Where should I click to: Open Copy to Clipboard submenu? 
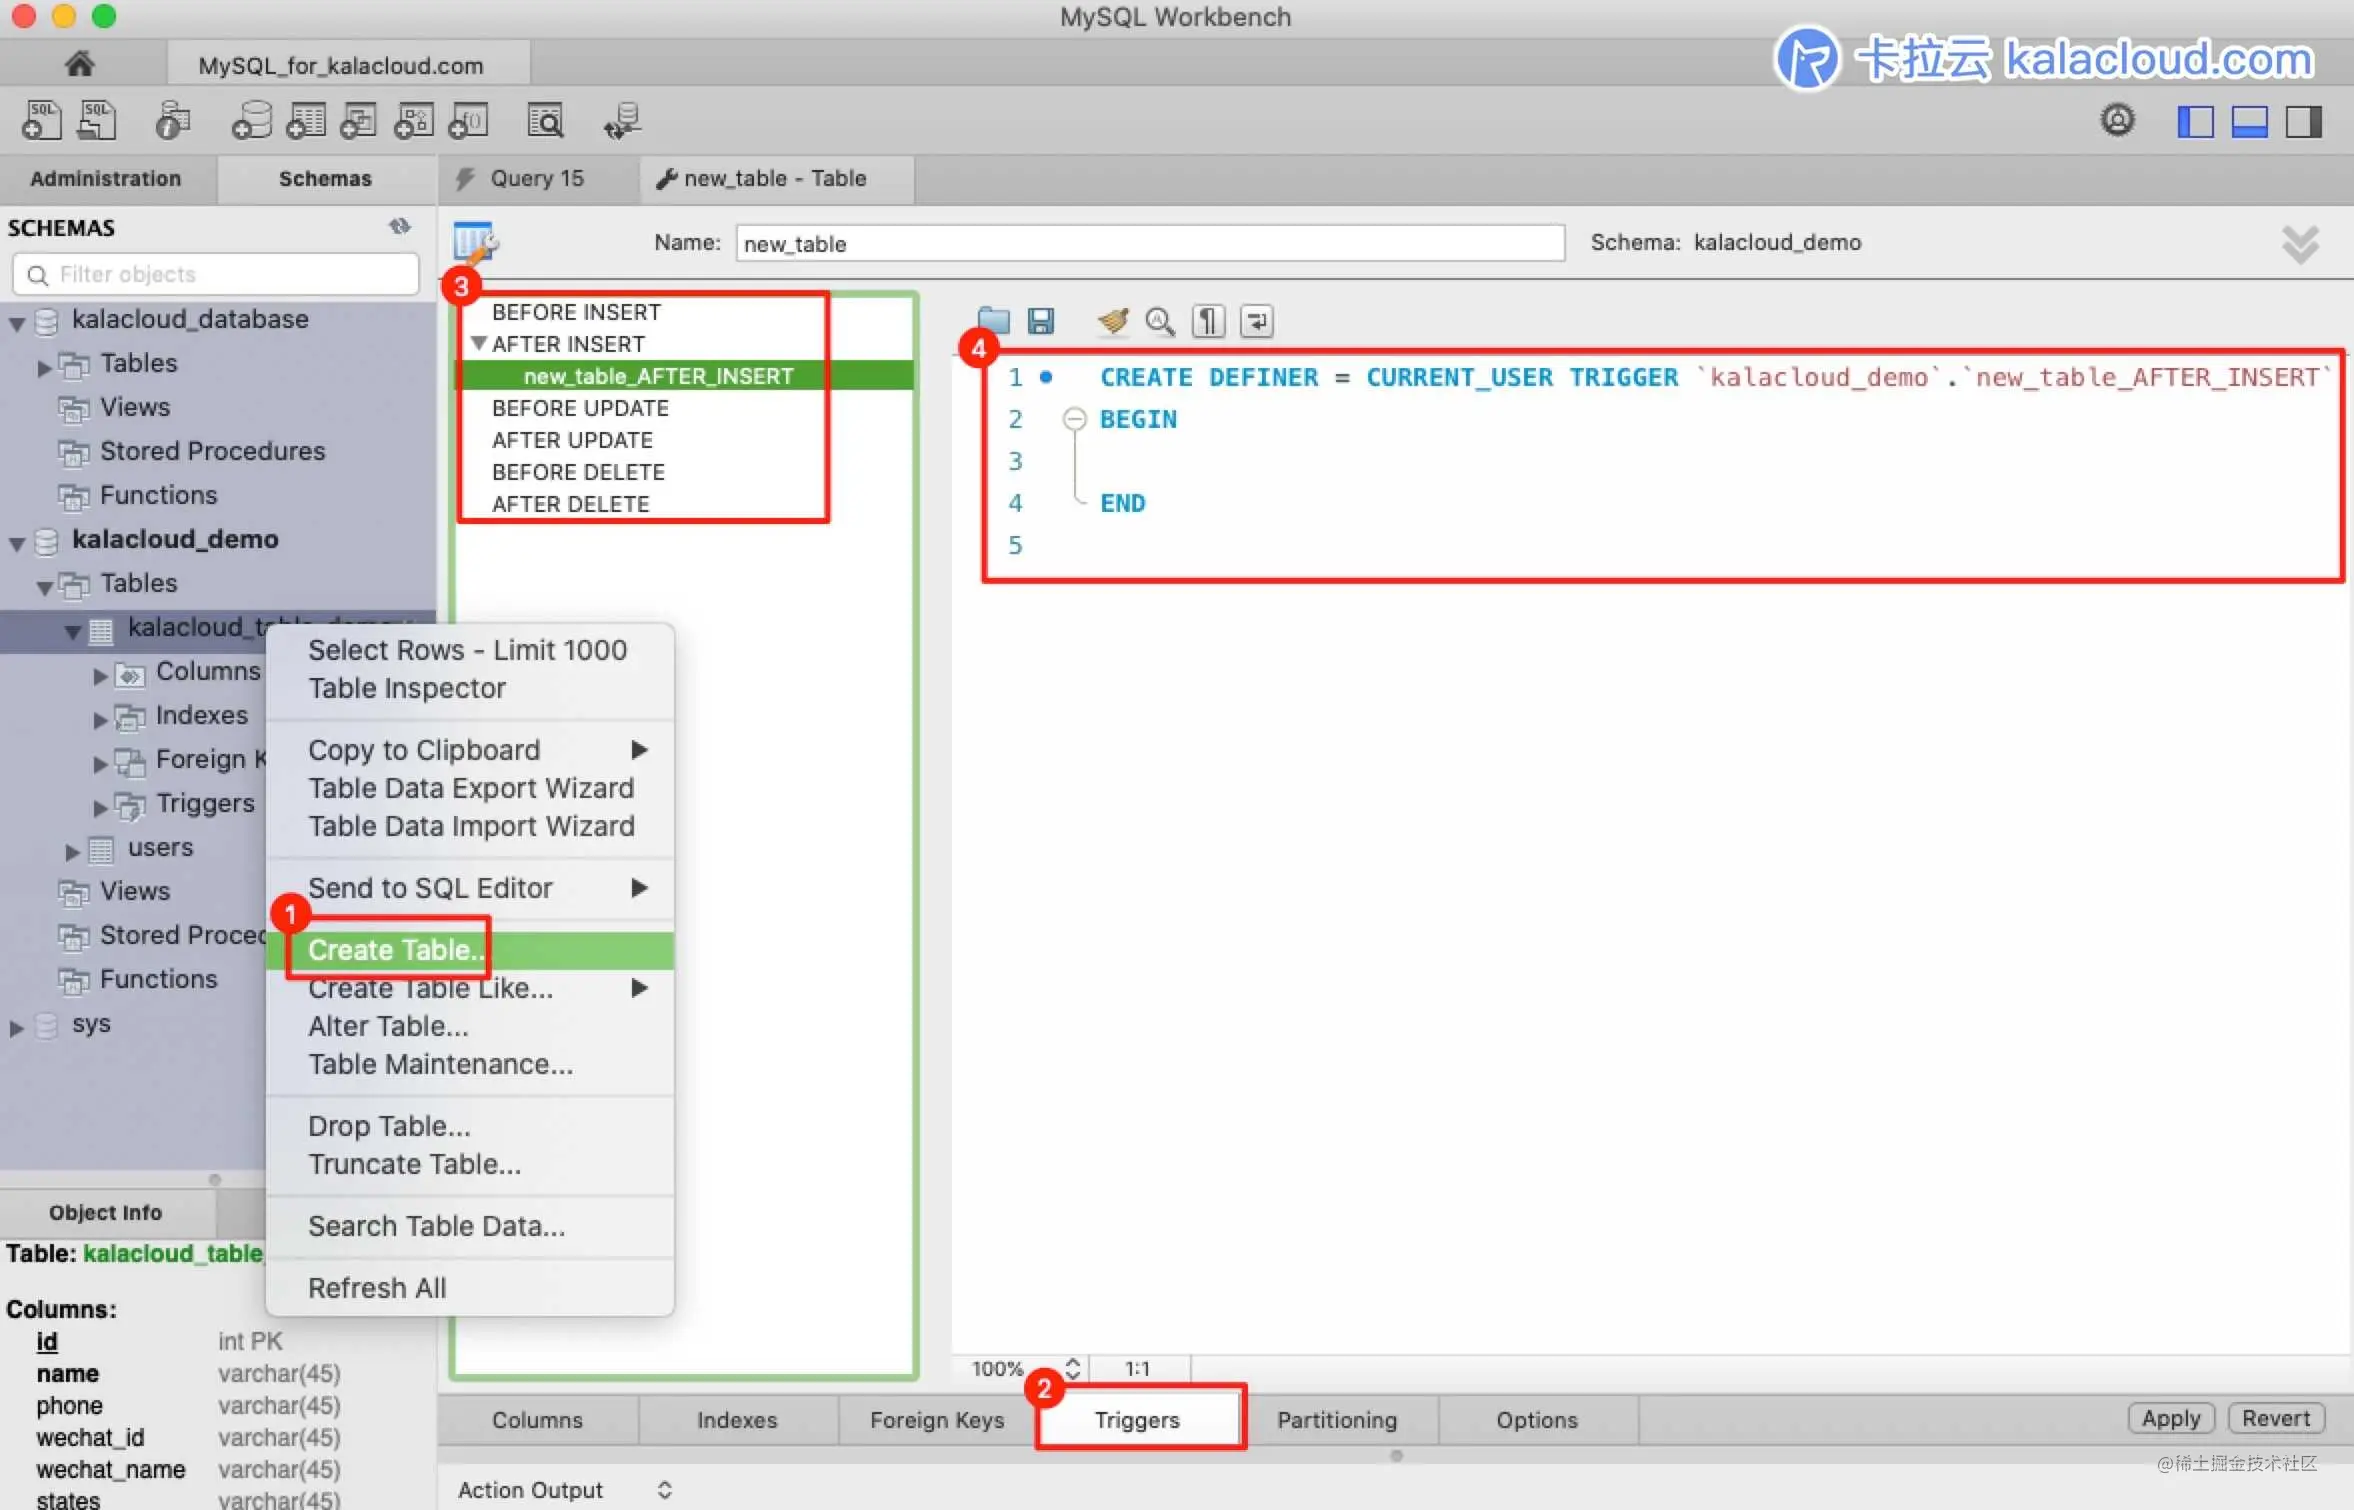470,750
